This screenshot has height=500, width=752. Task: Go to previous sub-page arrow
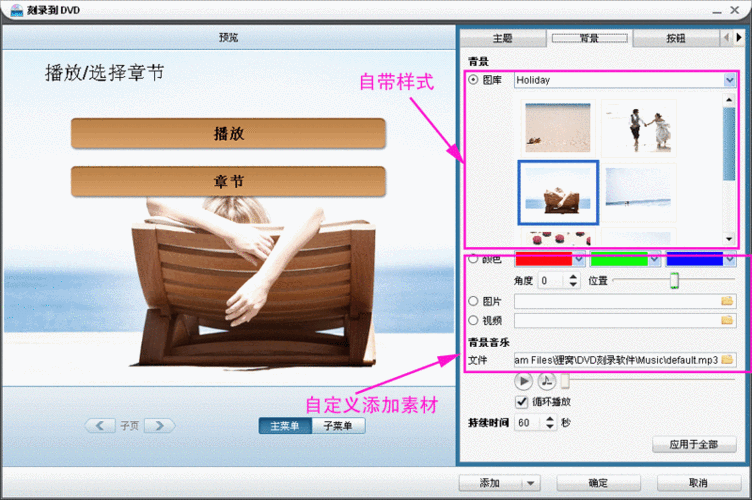(100, 426)
